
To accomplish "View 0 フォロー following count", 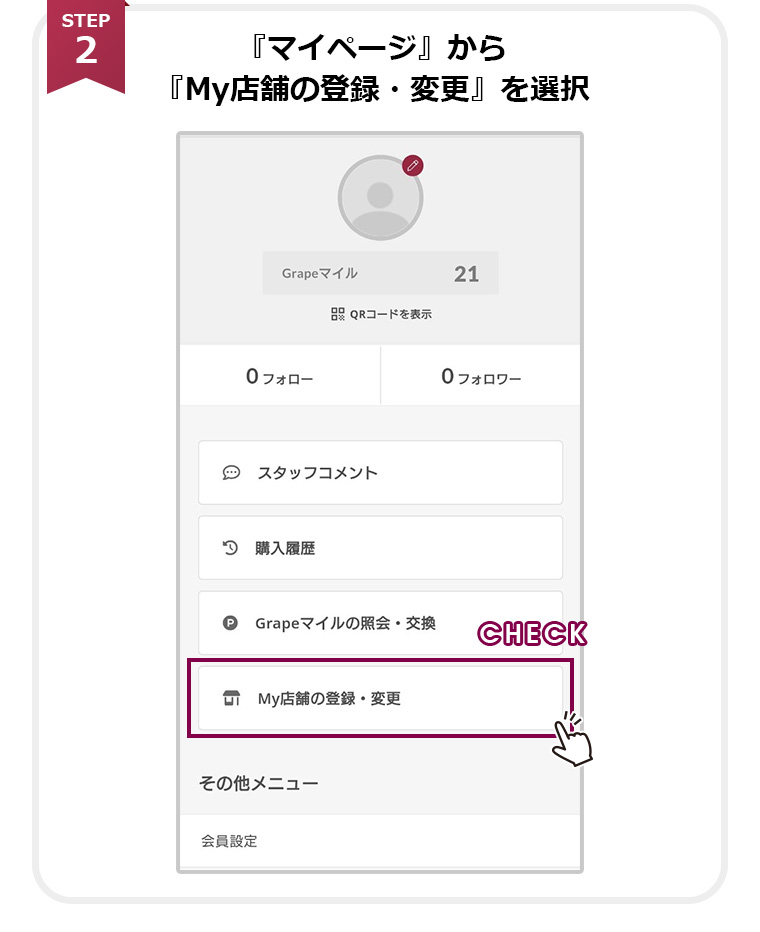I will (280, 377).
